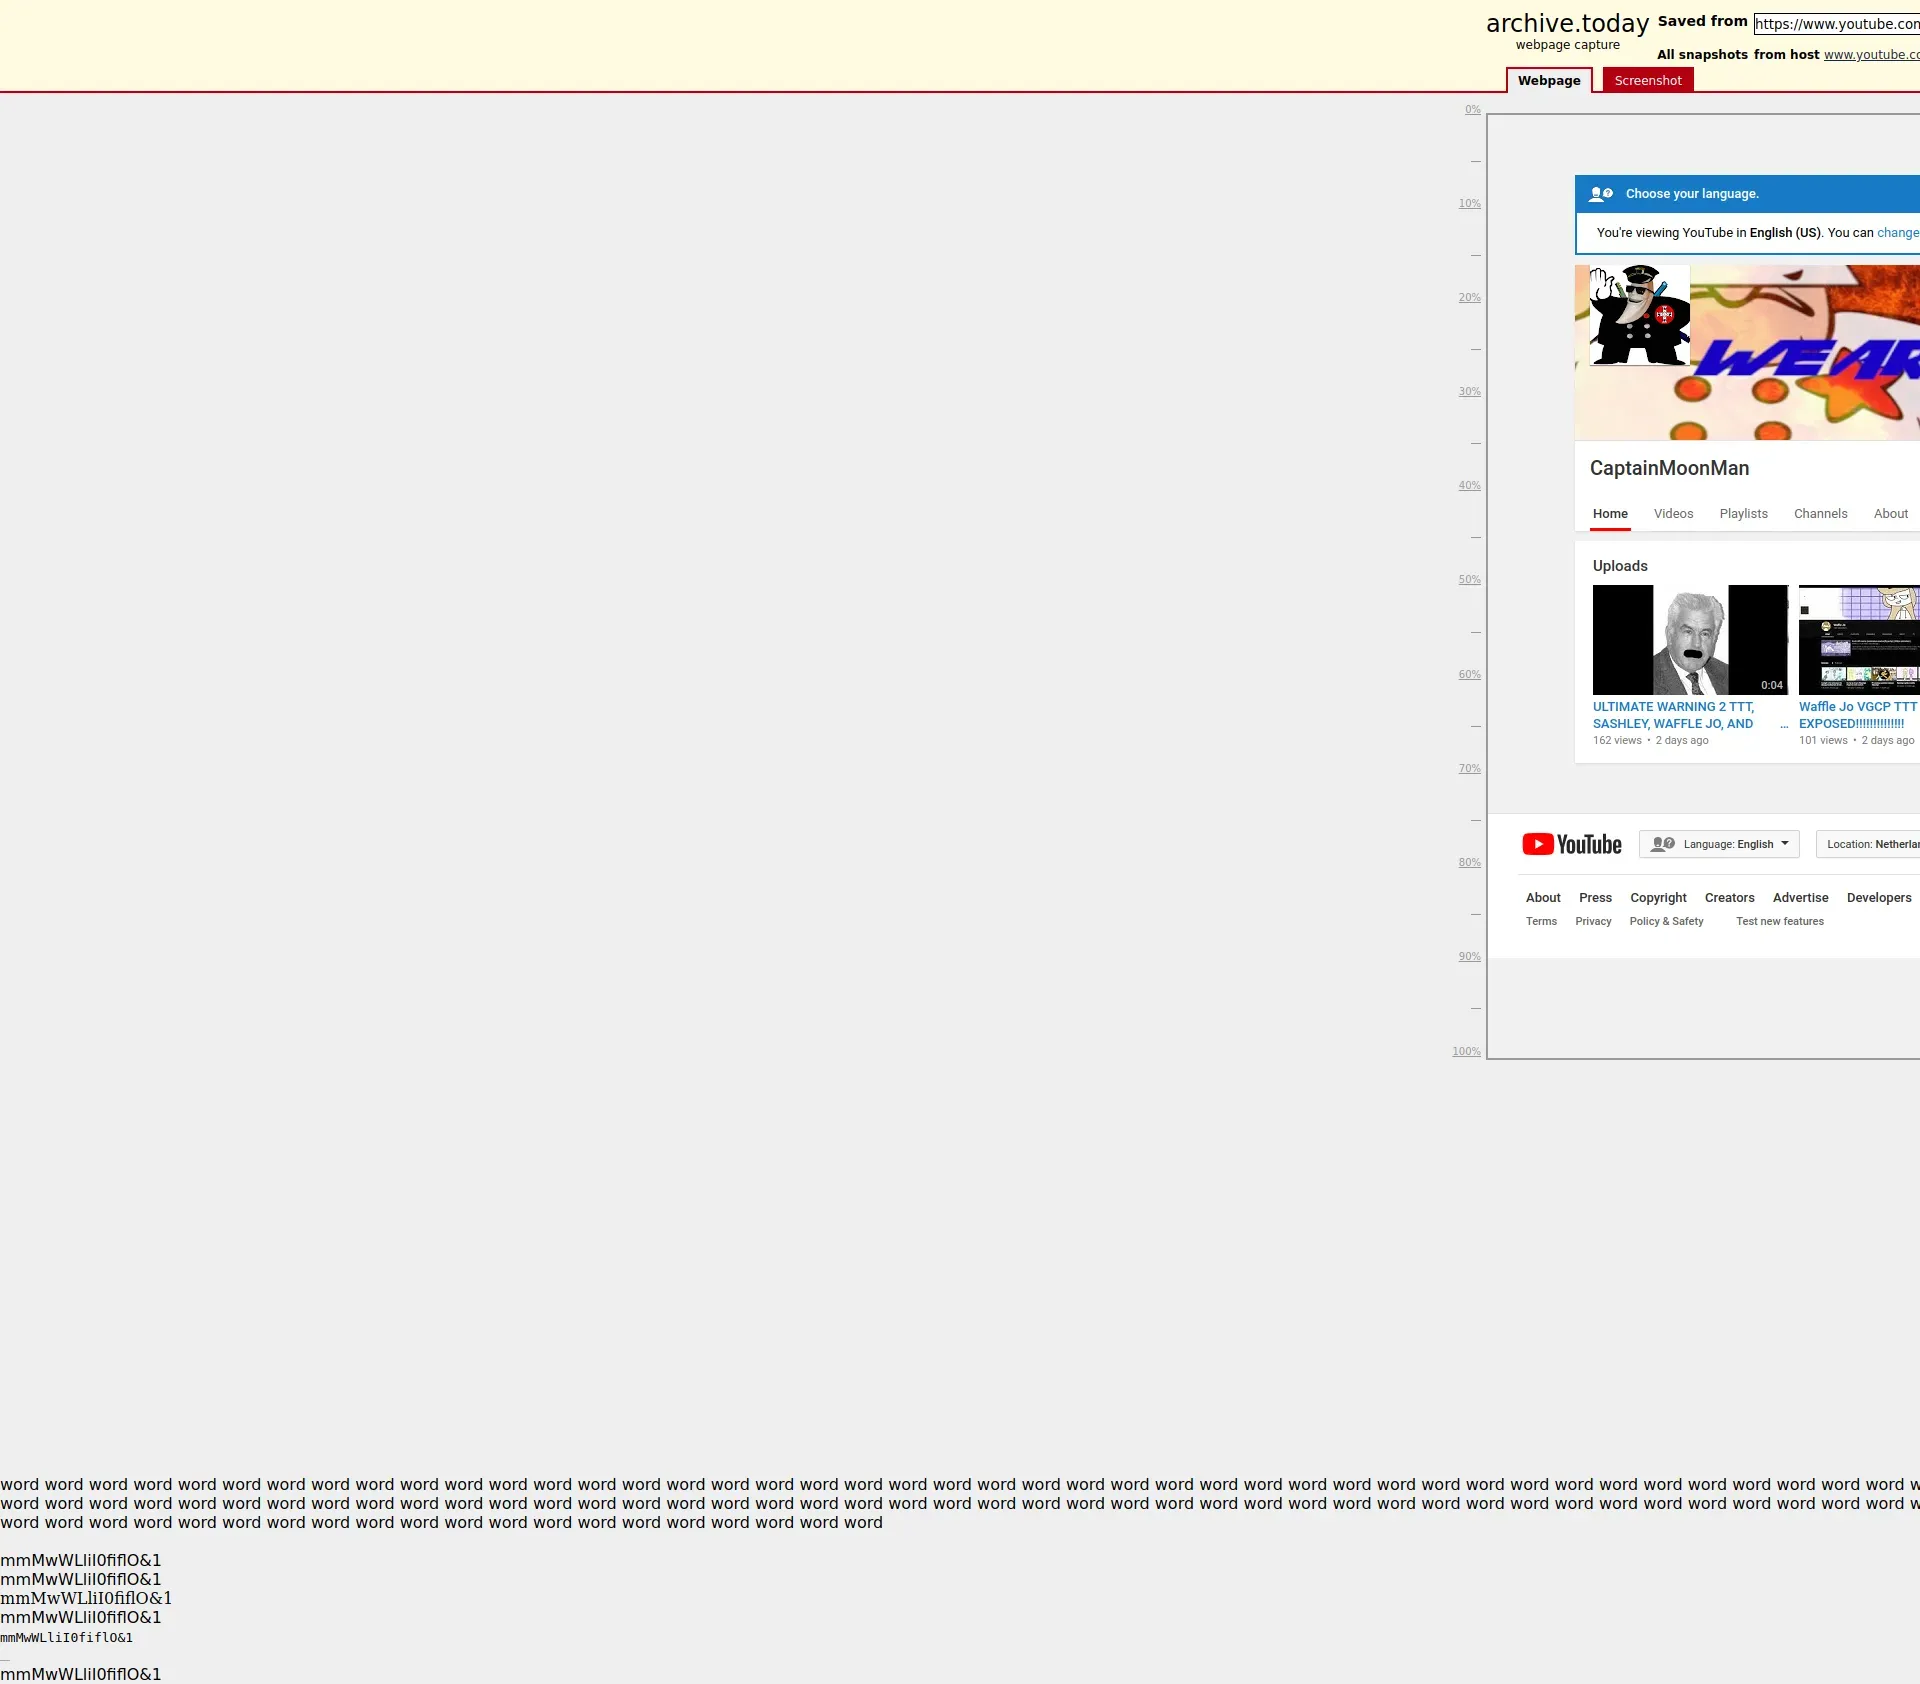This screenshot has height=1684, width=1920.
Task: Open the ULTIMATE WARNING 2 video thumbnail
Action: [1689, 640]
